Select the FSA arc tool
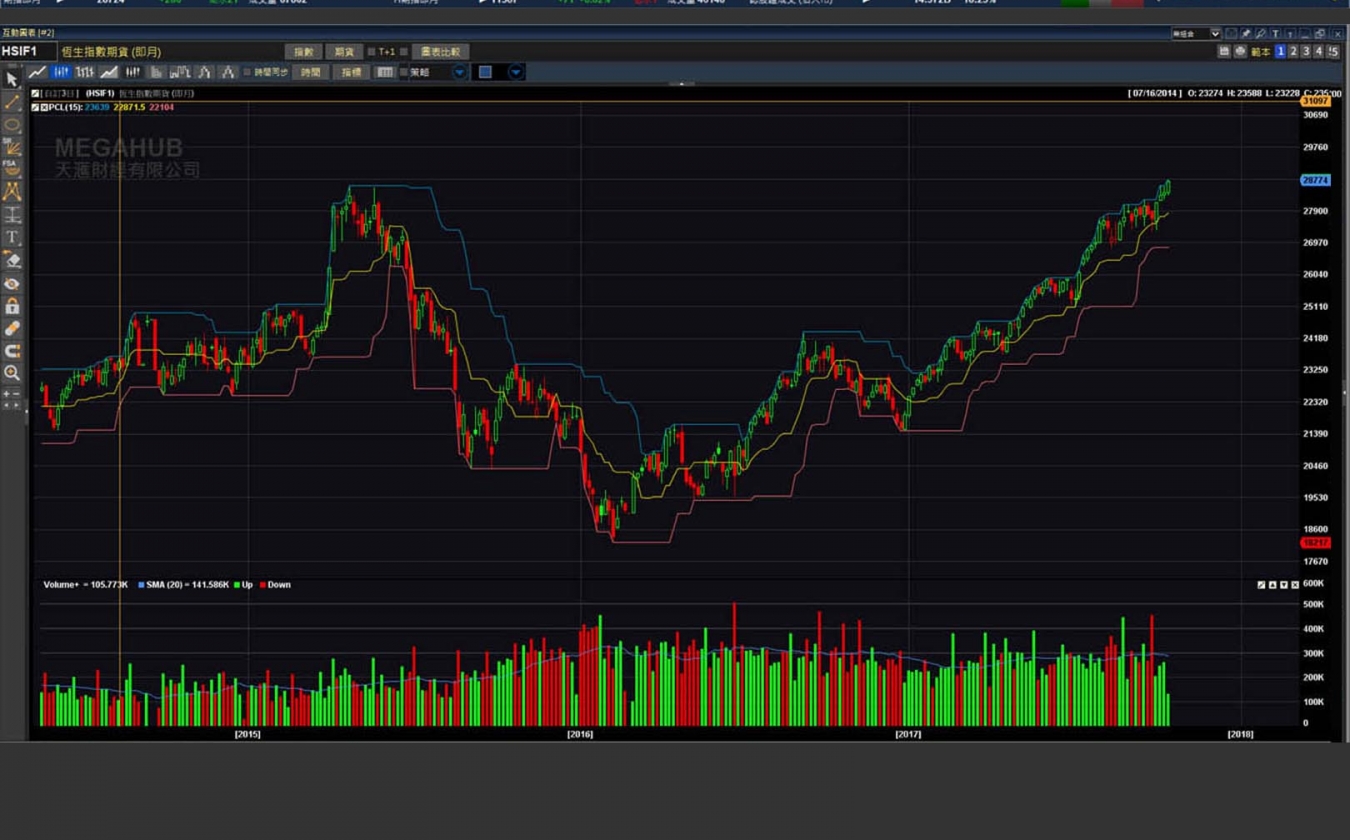The width and height of the screenshot is (1350, 840). tap(12, 168)
